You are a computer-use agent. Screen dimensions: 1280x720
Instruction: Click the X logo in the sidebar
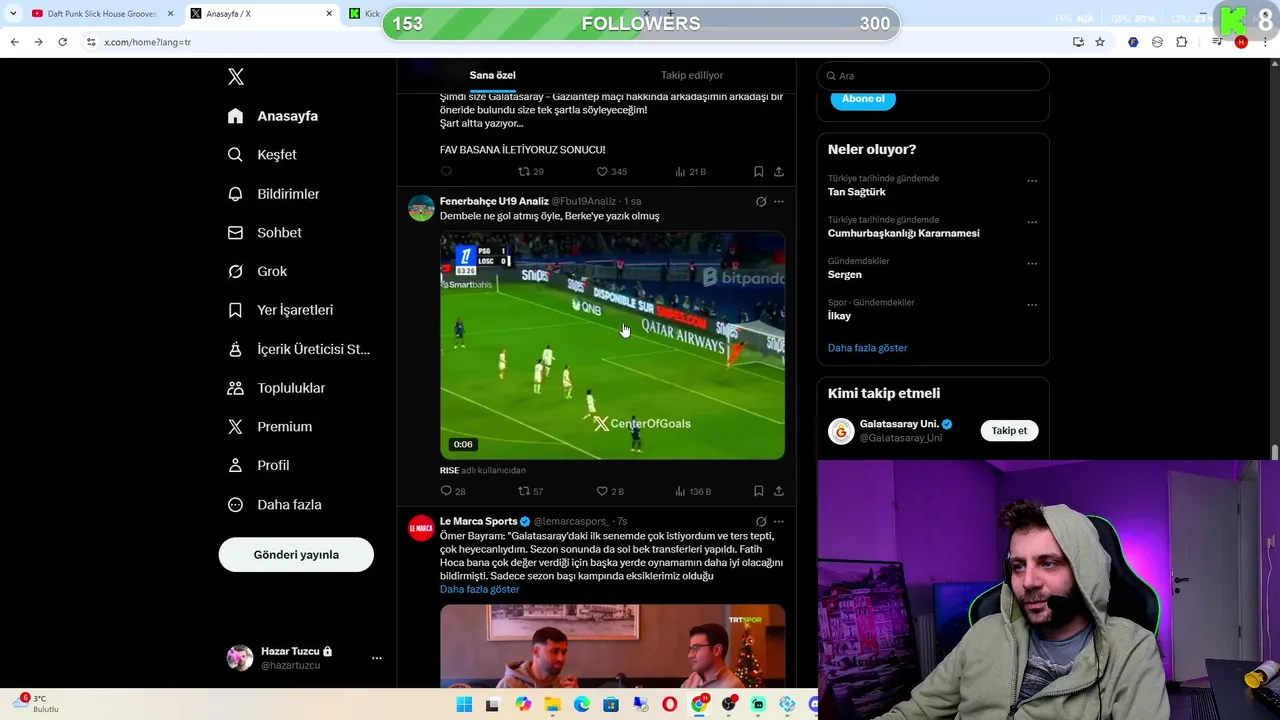point(236,77)
